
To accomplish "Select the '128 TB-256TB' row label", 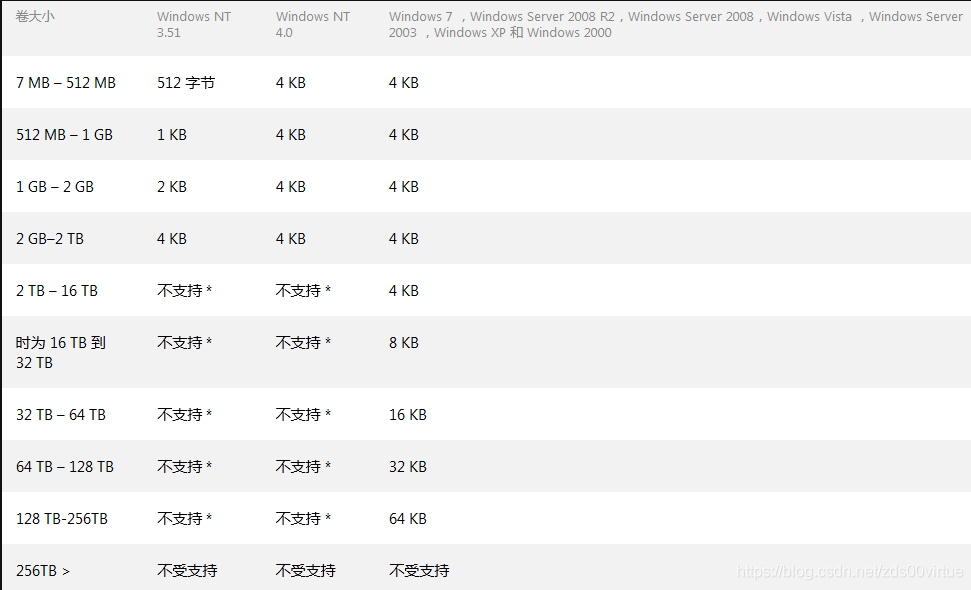I will click(x=62, y=518).
